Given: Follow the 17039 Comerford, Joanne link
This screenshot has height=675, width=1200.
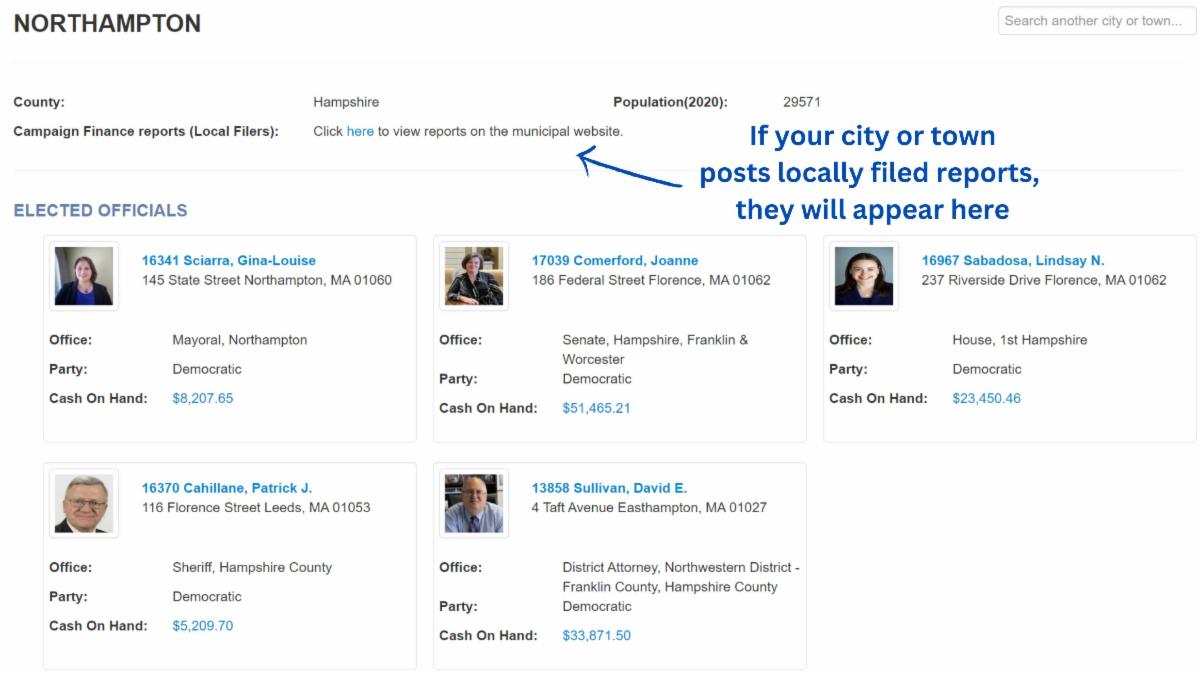Looking at the screenshot, I should pos(614,261).
